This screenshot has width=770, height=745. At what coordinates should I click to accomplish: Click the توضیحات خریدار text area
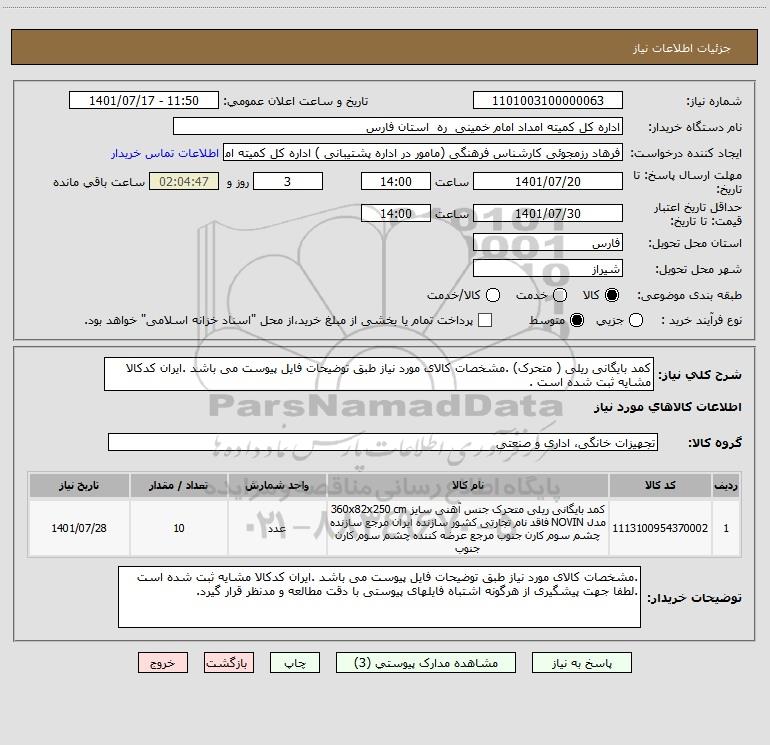(x=379, y=597)
